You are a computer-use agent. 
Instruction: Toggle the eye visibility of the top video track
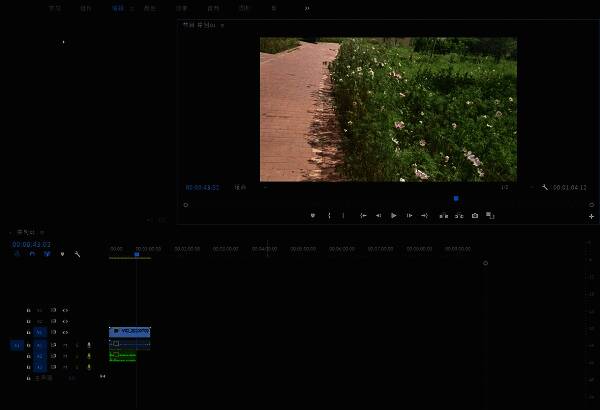tap(65, 310)
